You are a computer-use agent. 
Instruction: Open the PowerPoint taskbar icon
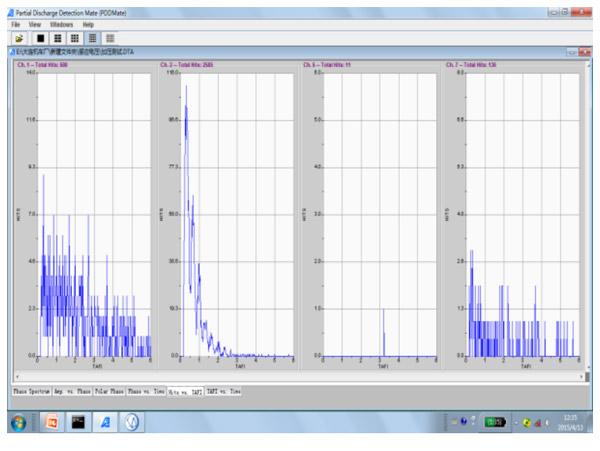(52, 423)
